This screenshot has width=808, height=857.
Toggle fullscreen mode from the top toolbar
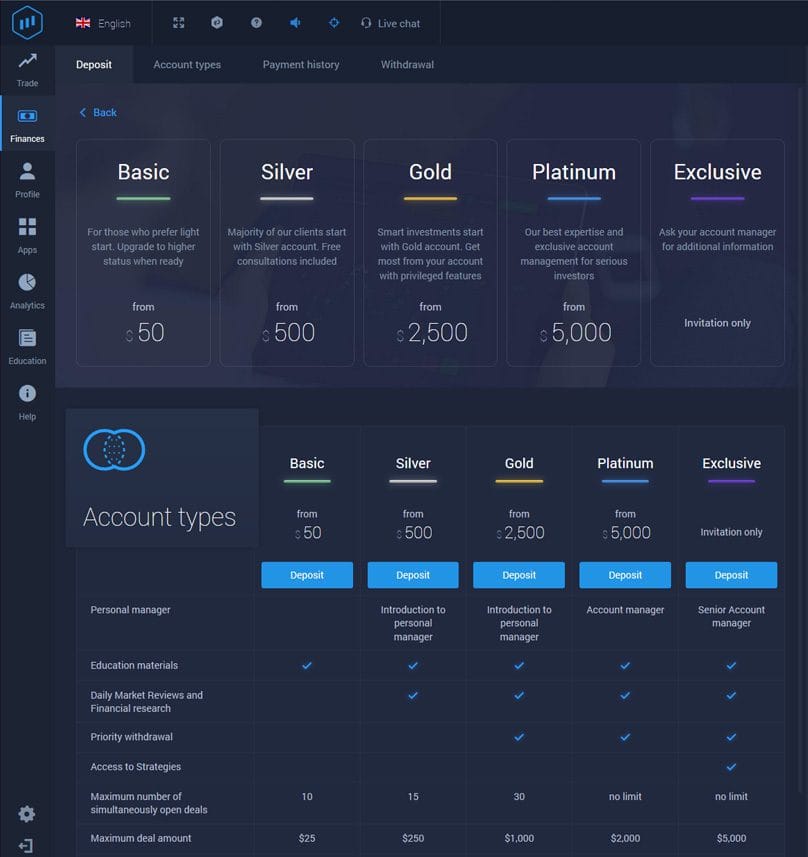click(180, 22)
